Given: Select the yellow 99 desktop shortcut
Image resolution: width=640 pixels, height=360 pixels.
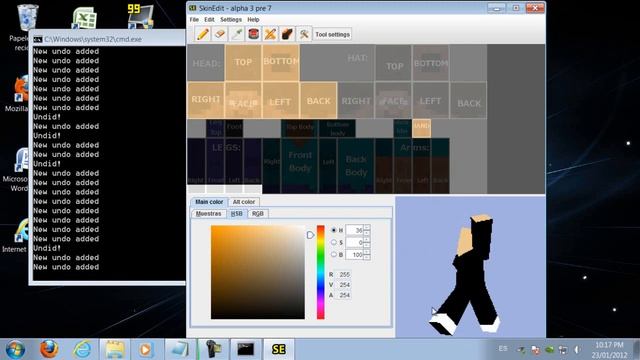Looking at the screenshot, I should click(x=140, y=17).
